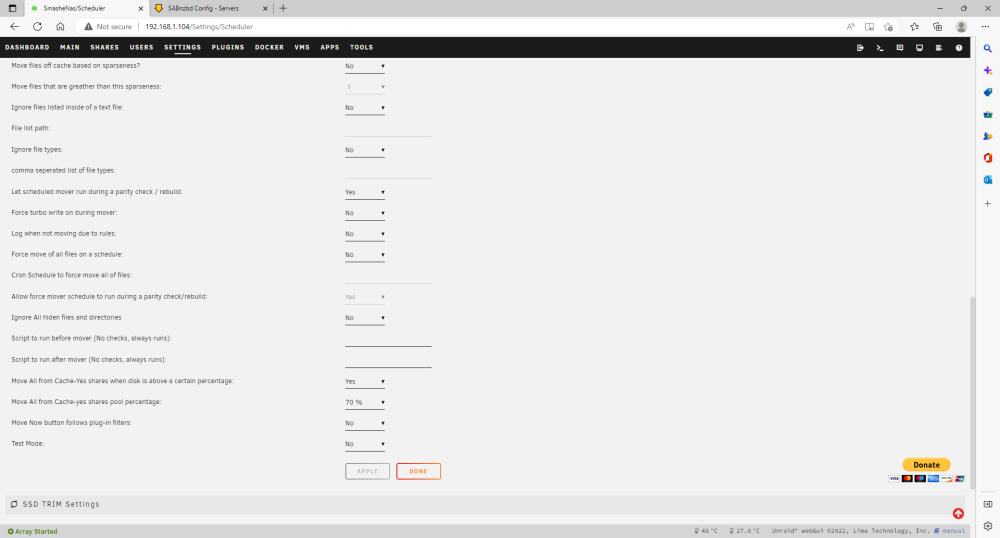The width and height of the screenshot is (1000, 538).
Task: Click the browser refresh icon
Action: [x=38, y=27]
